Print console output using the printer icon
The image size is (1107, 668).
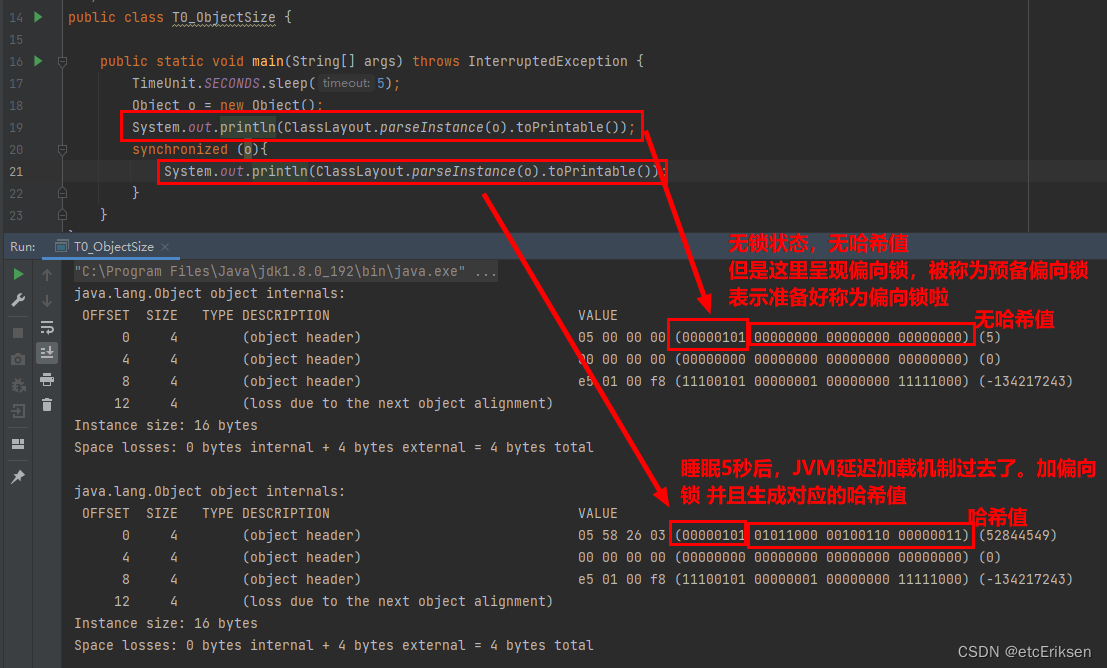[x=47, y=380]
